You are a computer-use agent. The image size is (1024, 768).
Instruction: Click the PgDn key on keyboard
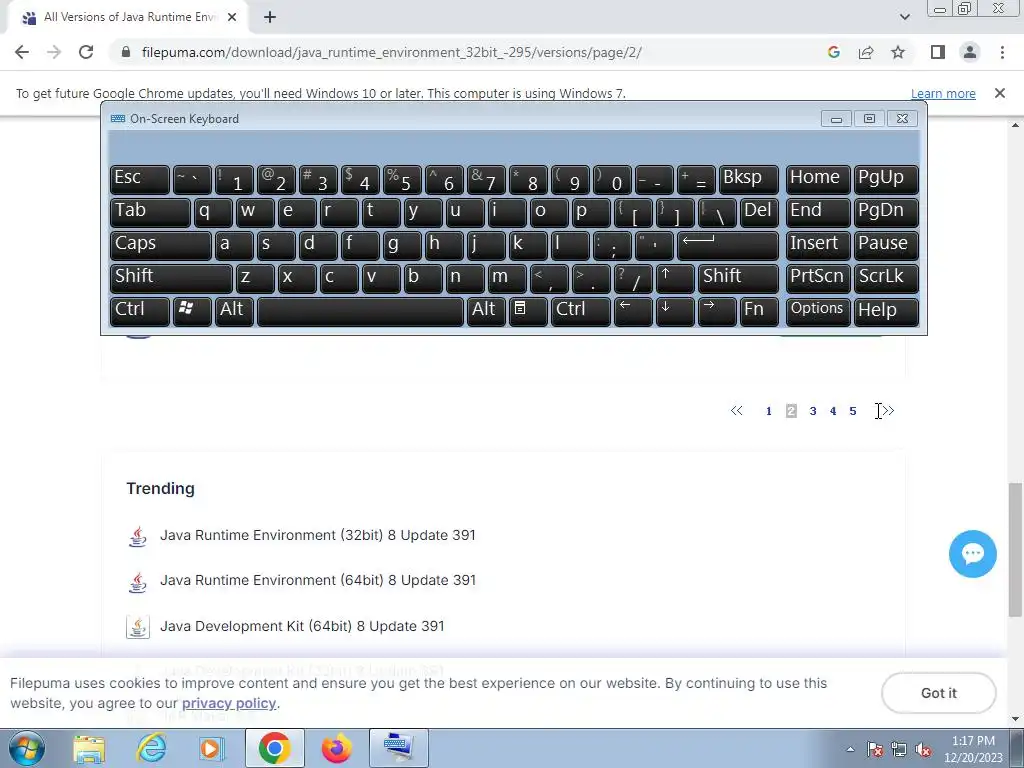[886, 212]
